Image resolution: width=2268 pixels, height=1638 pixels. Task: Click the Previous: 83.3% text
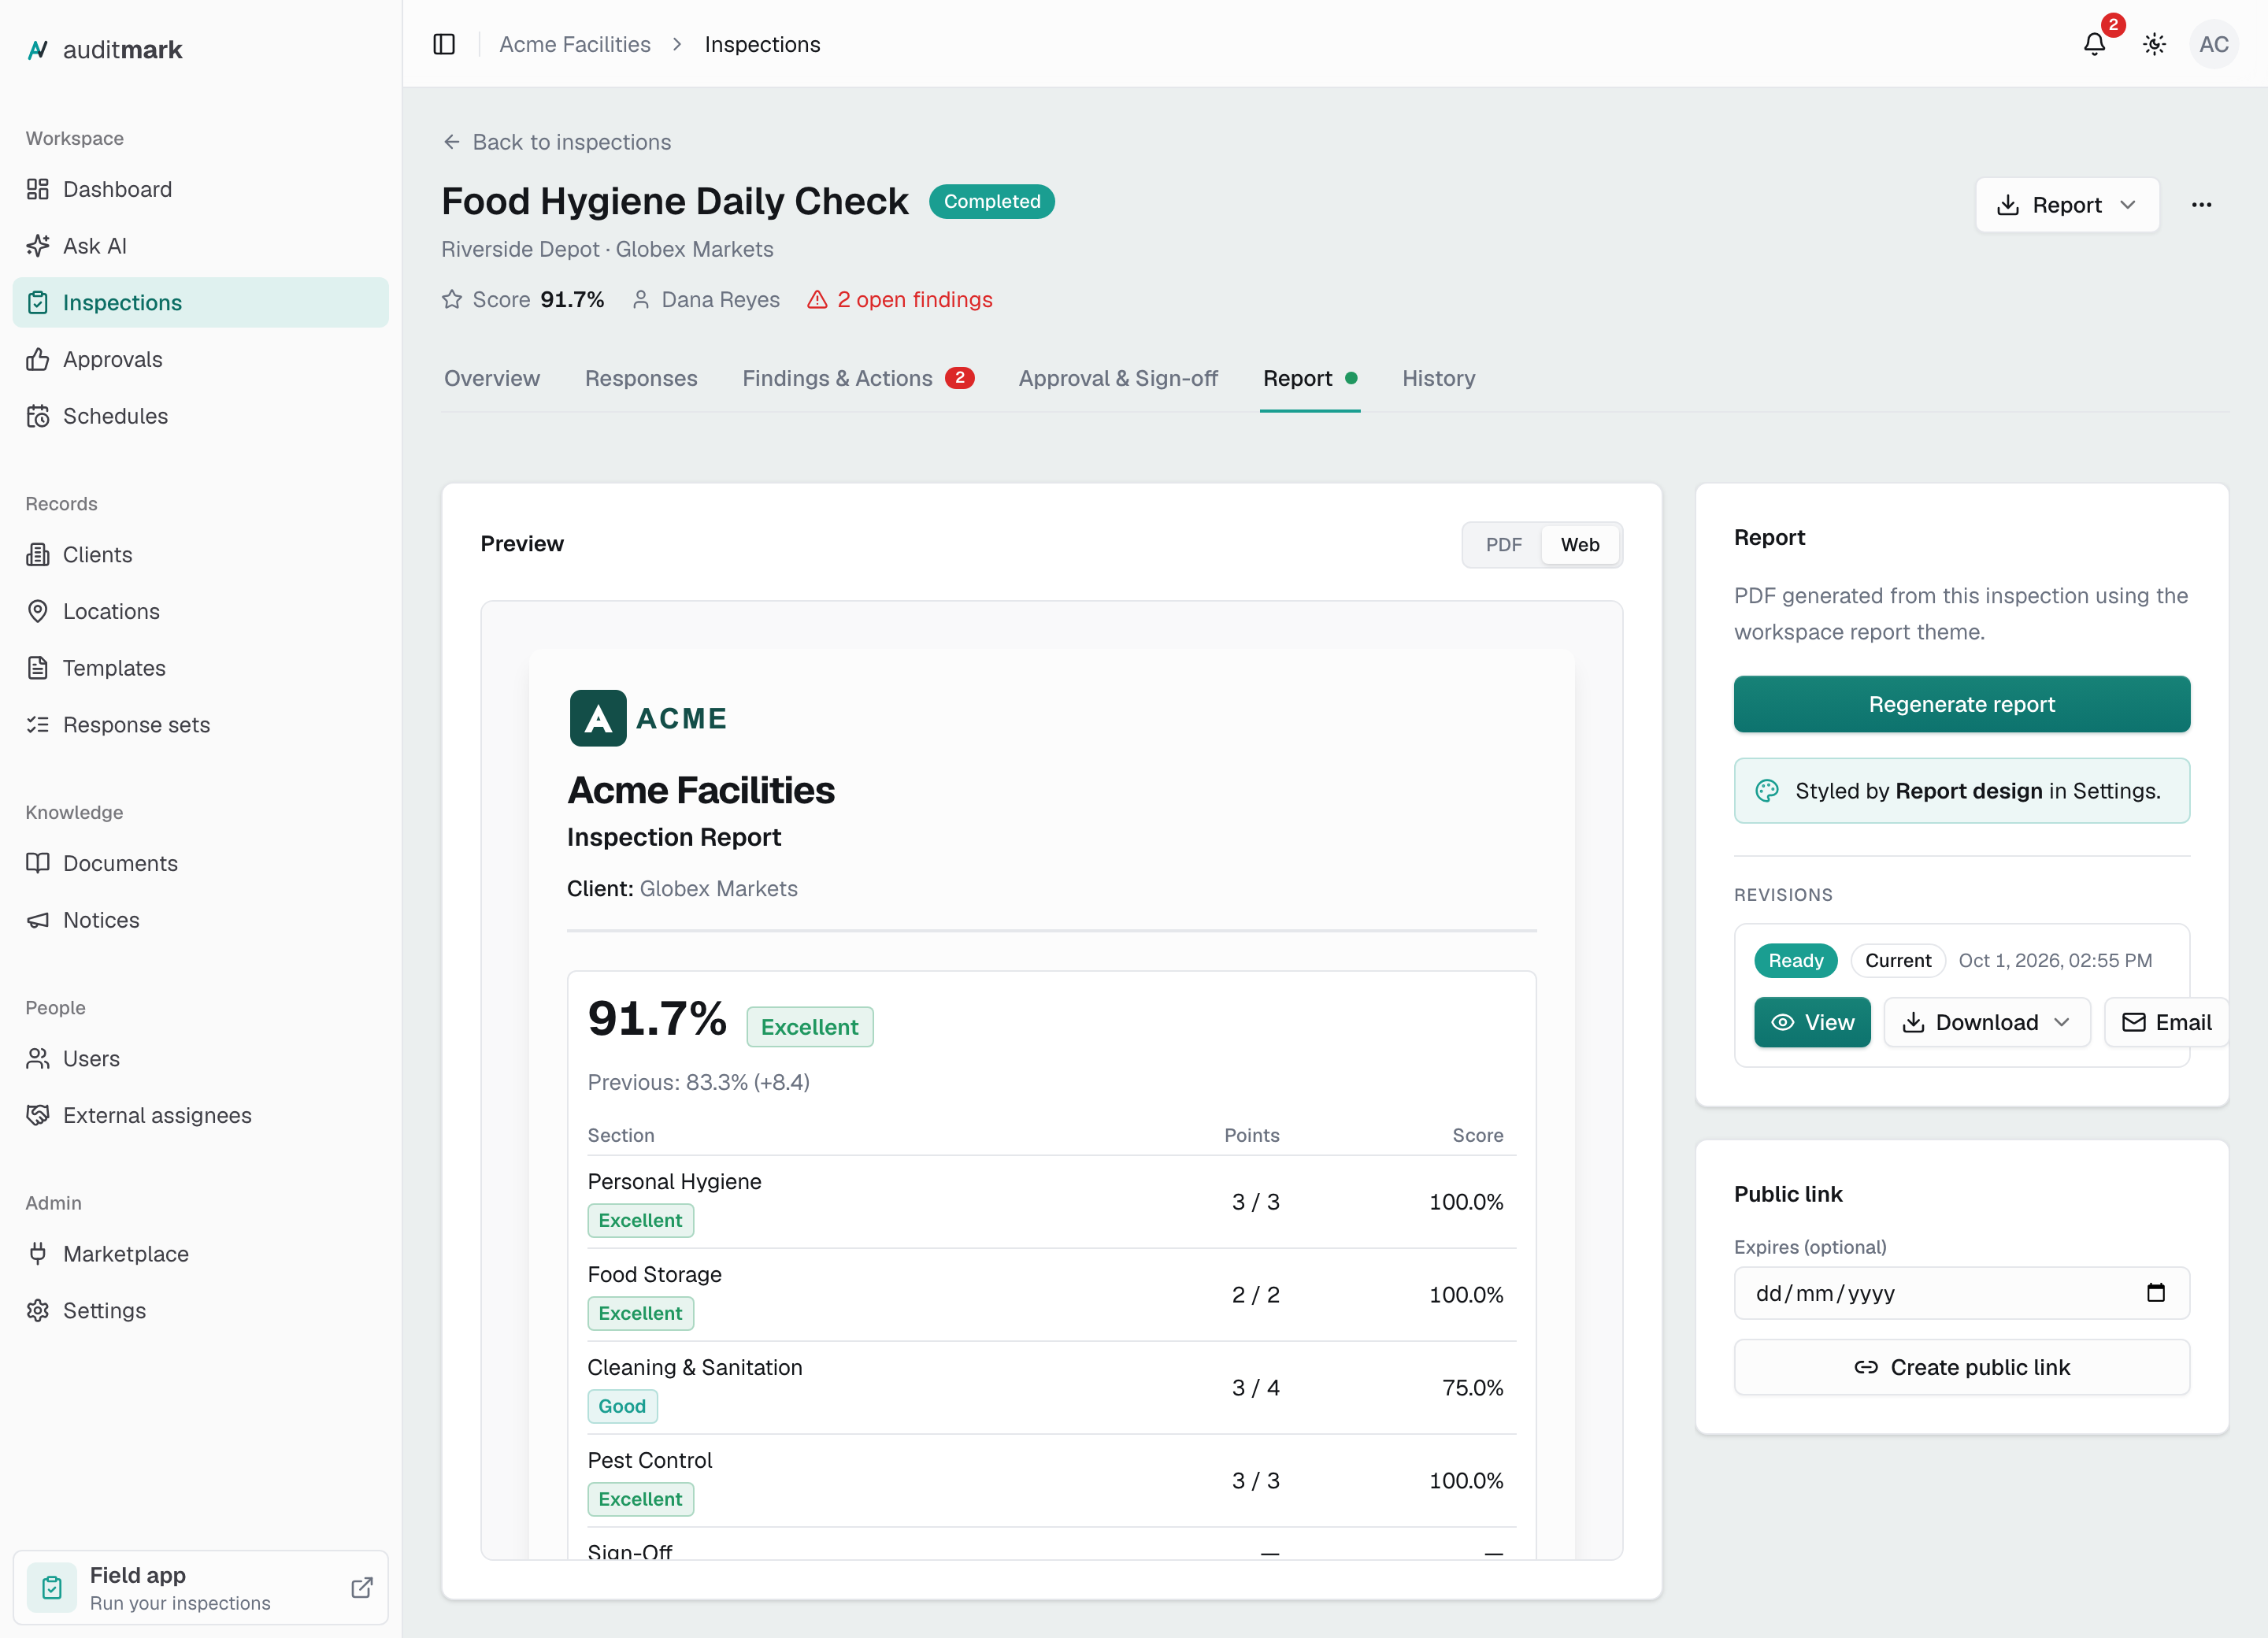tap(698, 1082)
